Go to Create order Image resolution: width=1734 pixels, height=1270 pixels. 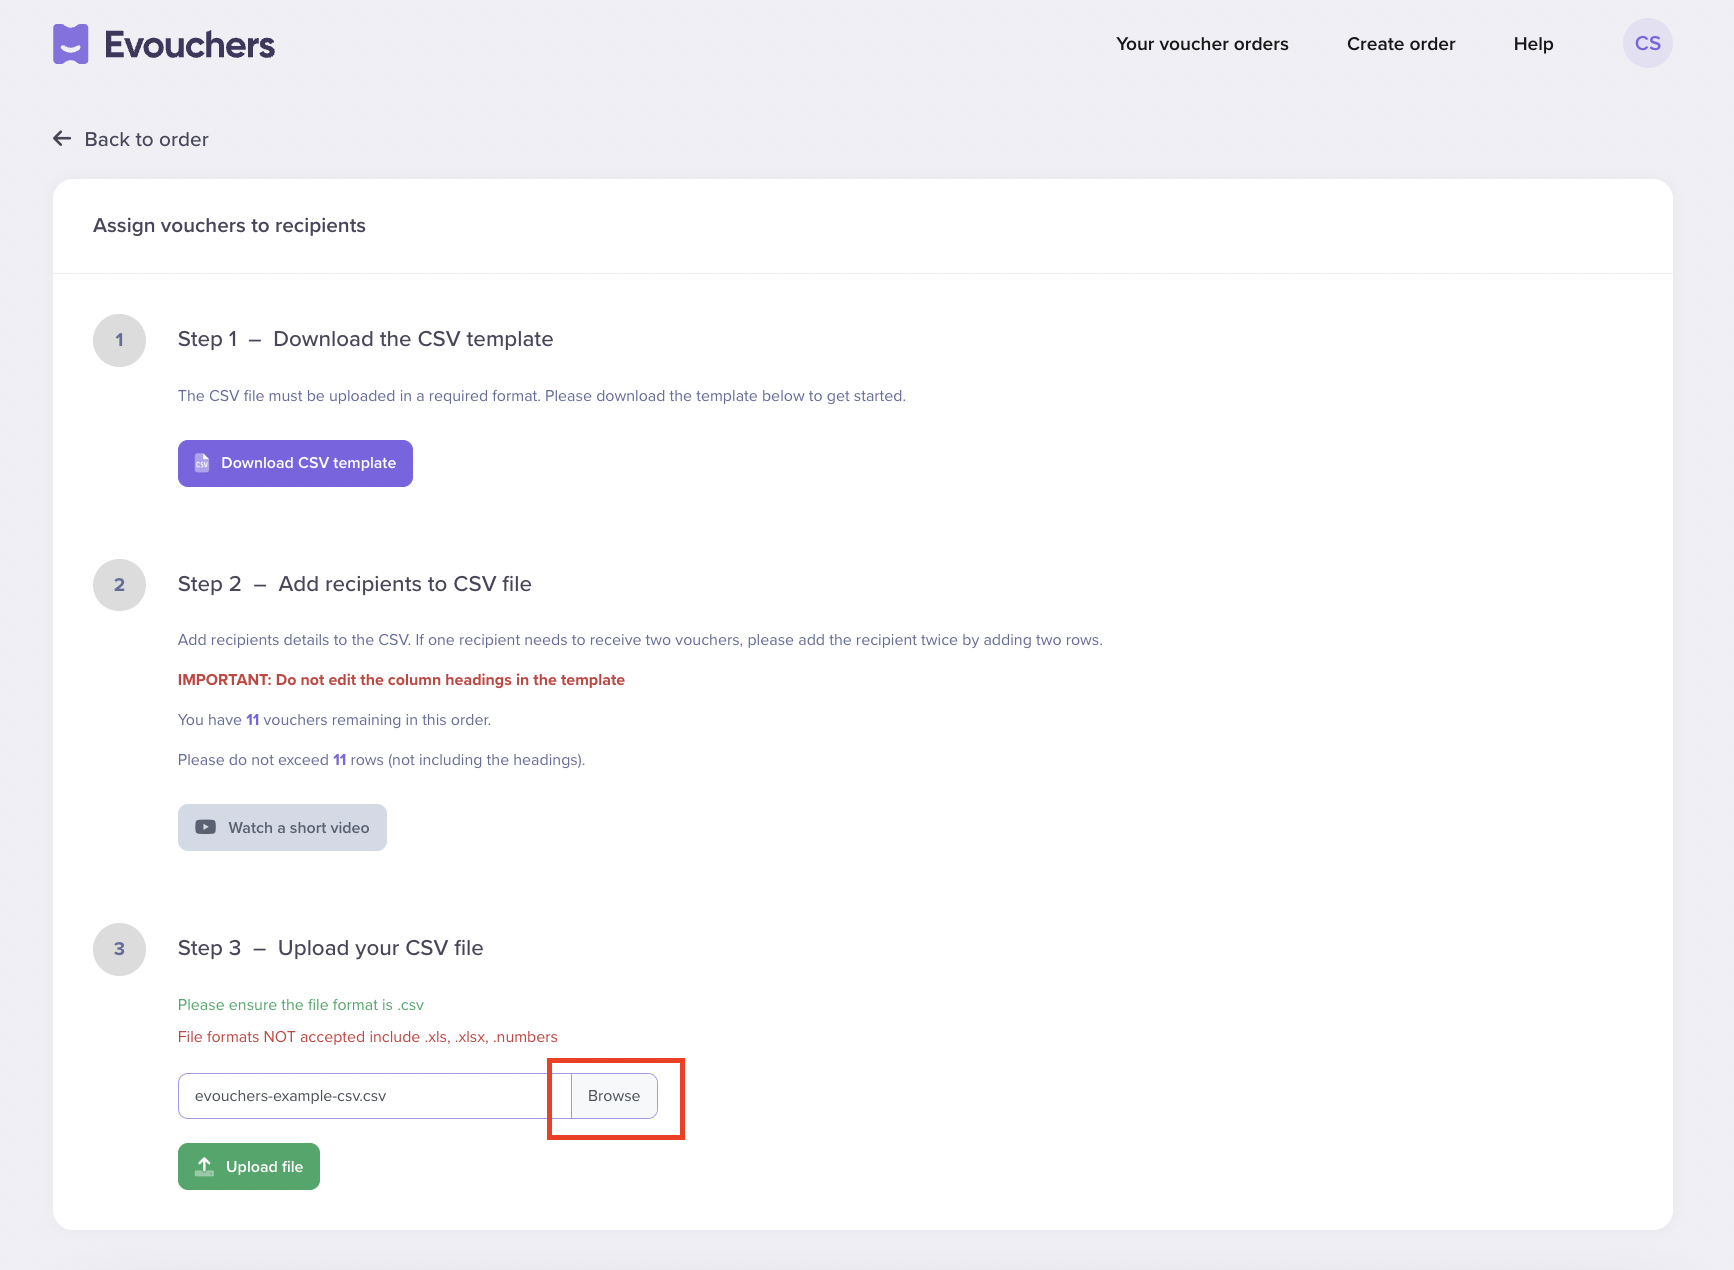pyautogui.click(x=1401, y=44)
